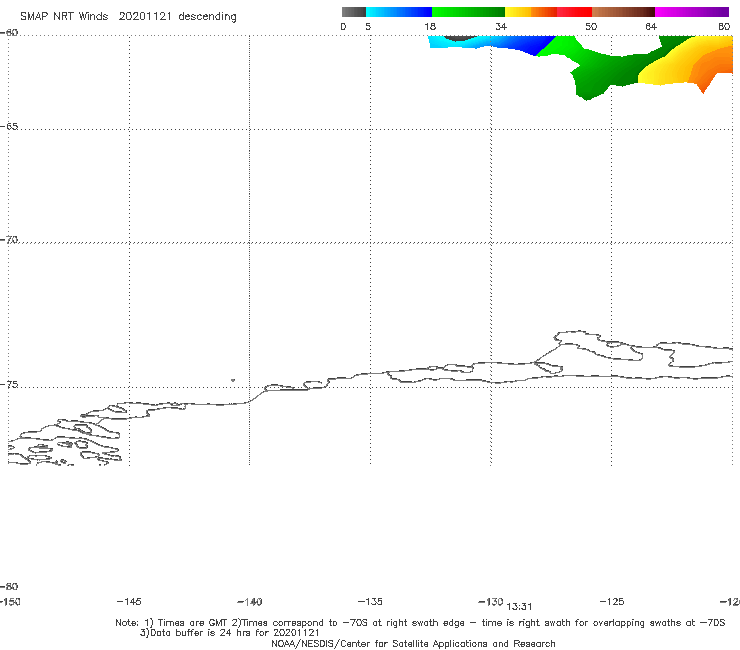Image resolution: width=740 pixels, height=650 pixels.
Task: Click the longitude label '-130'
Action: (491, 602)
